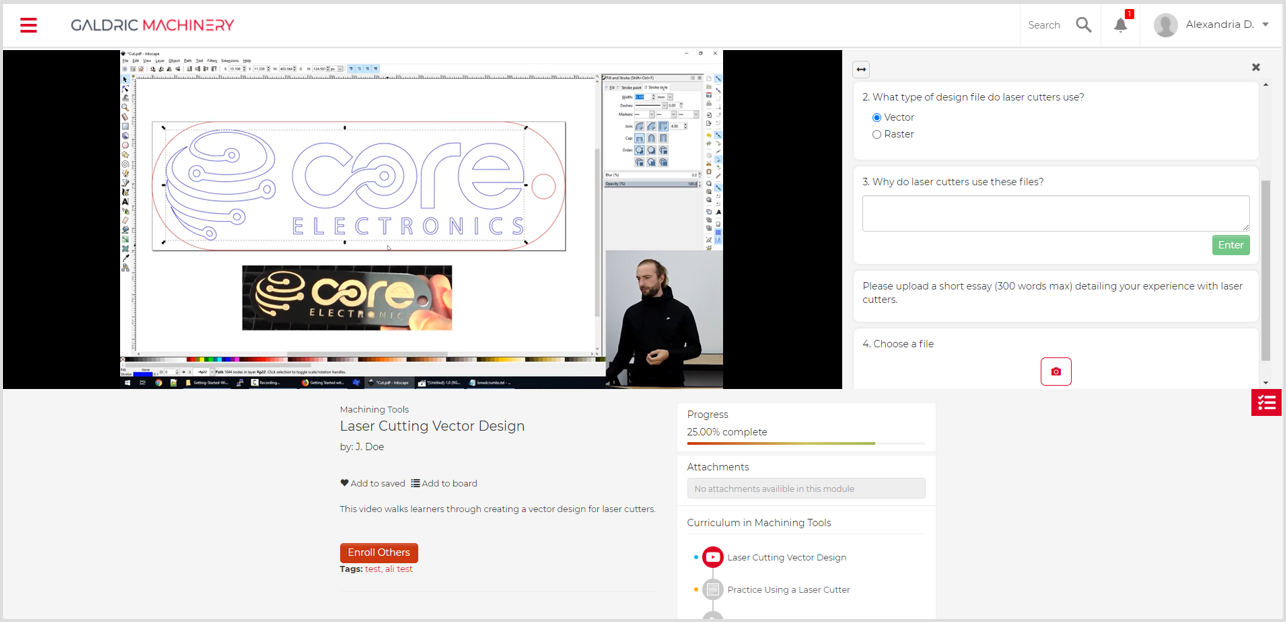Screen dimensions: 1286x622
Task: Click the "Attachments" heading
Action: (x=718, y=467)
